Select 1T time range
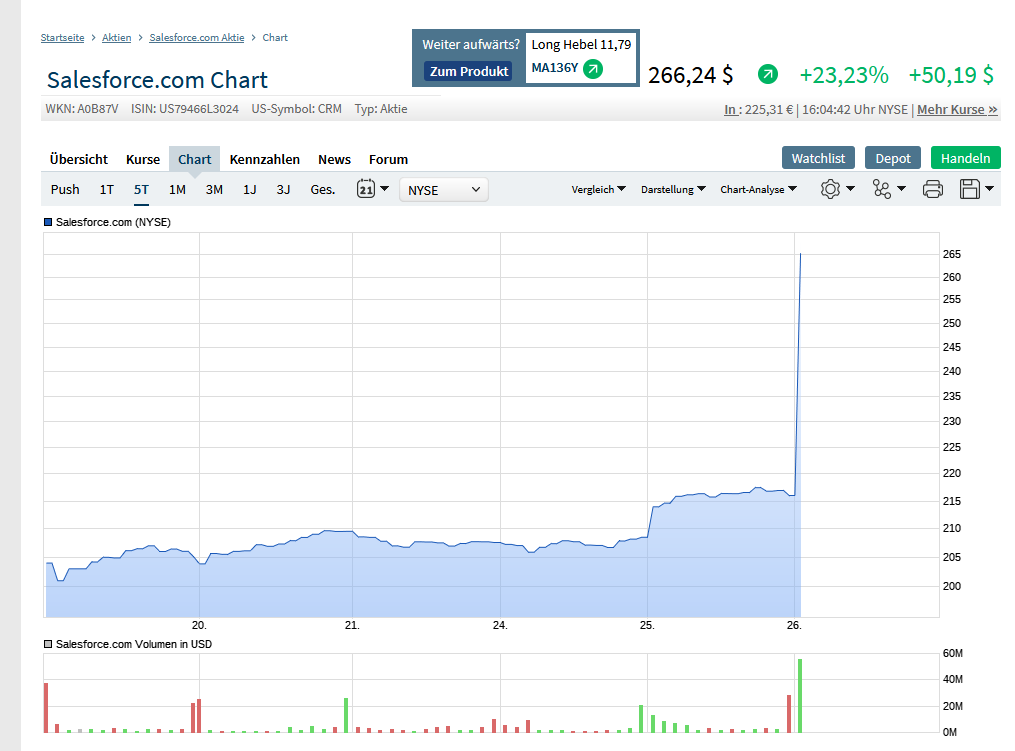This screenshot has height=751, width=1015. pos(107,190)
